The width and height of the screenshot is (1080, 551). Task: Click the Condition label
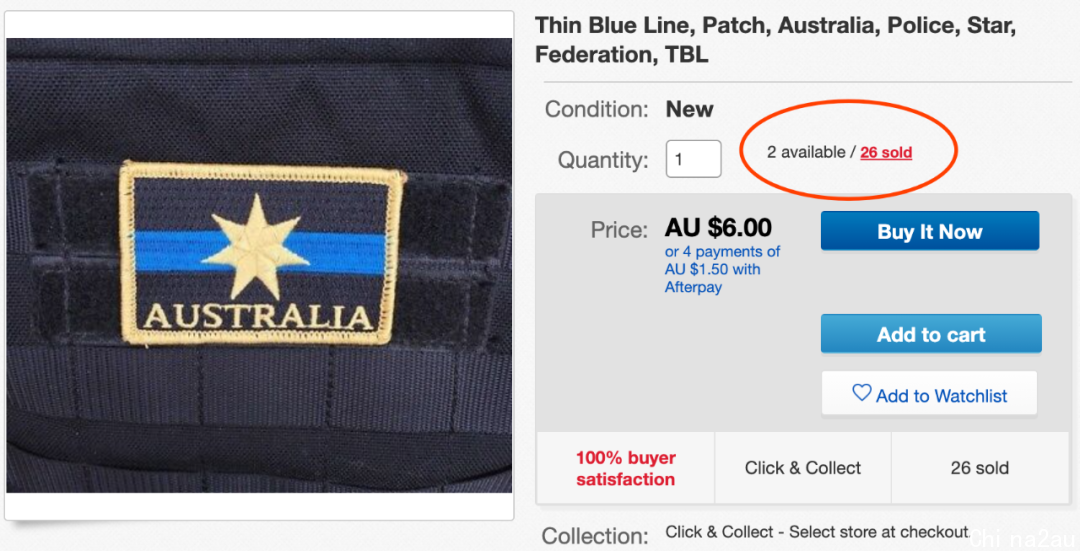596,110
